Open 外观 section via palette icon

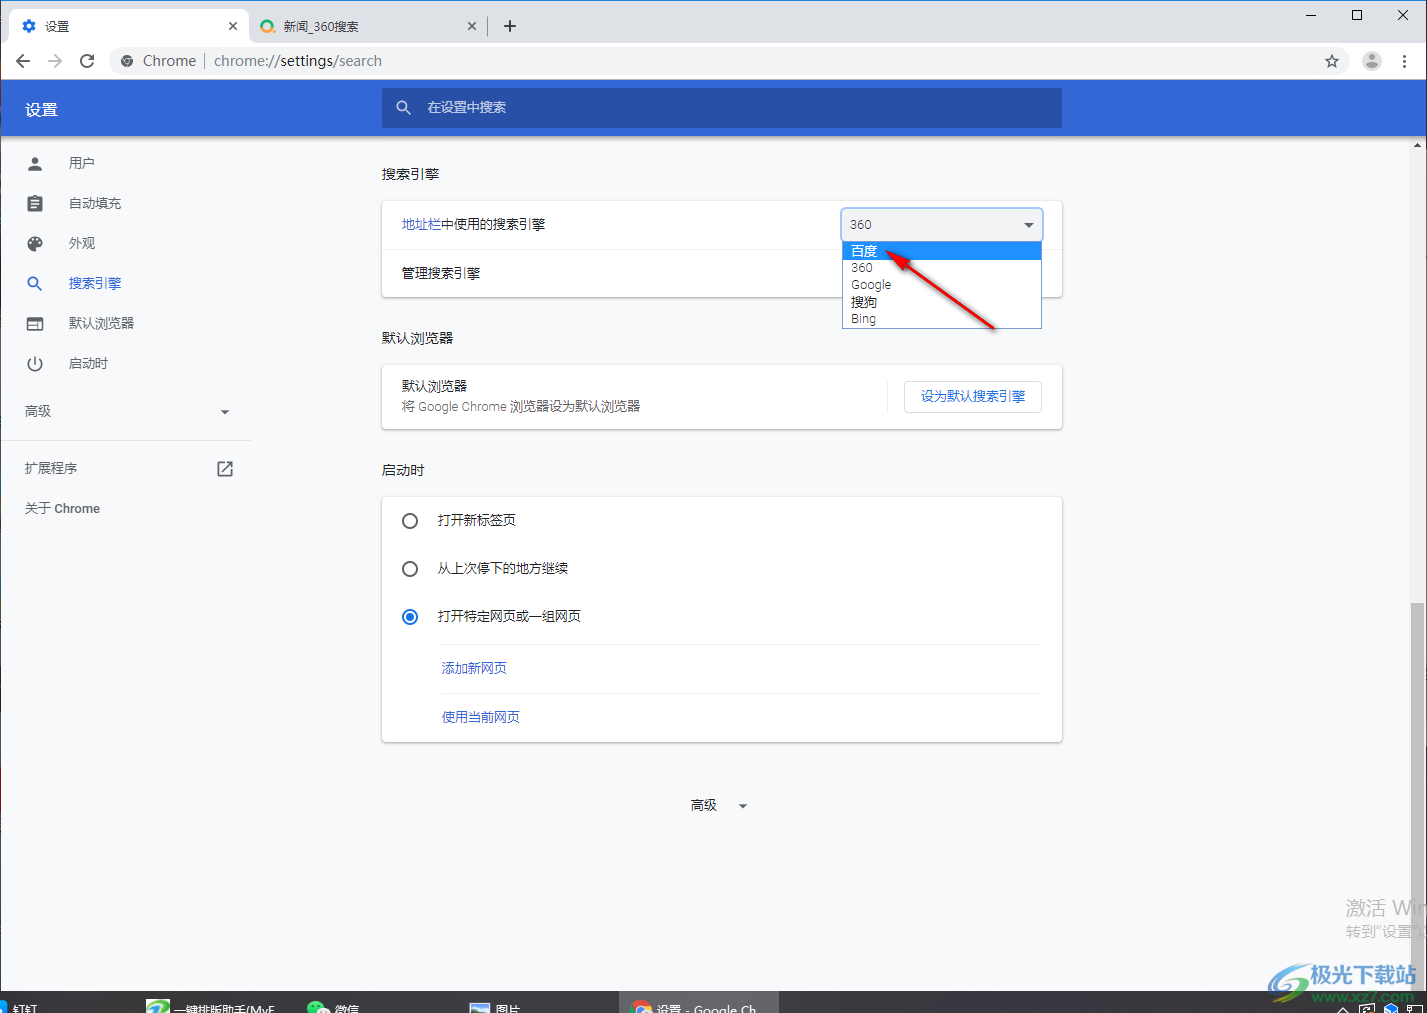35,243
